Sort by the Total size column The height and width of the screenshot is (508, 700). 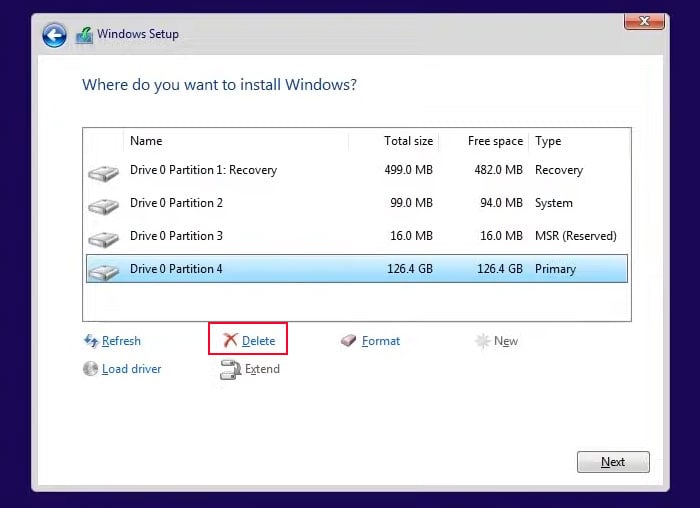pyautogui.click(x=408, y=141)
